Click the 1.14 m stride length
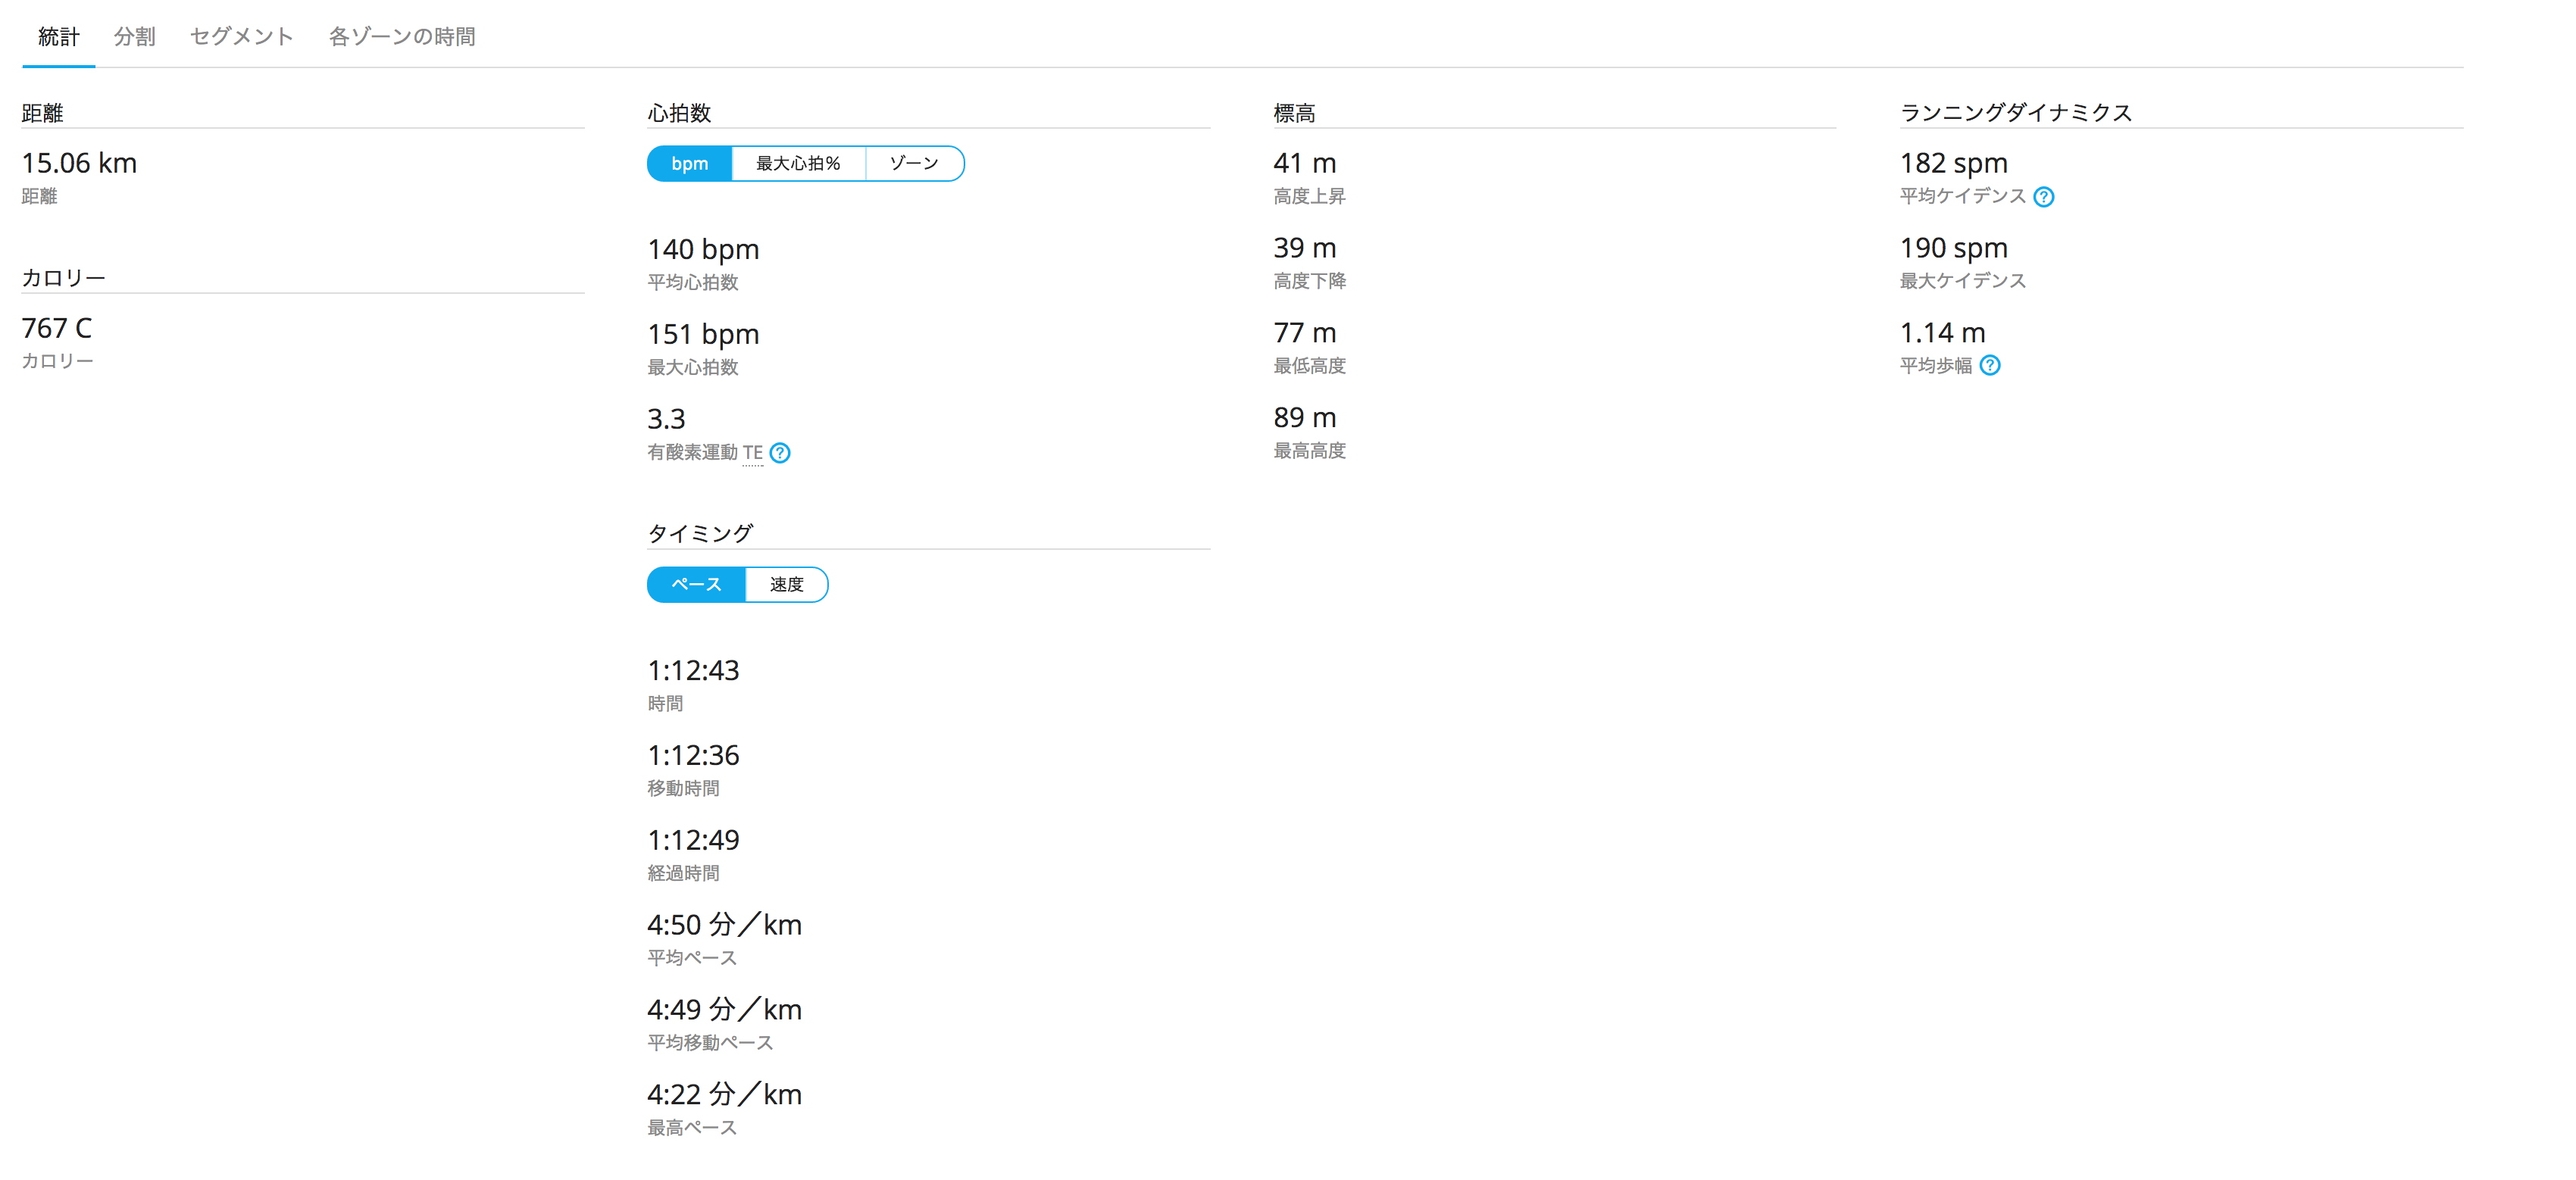 click(x=1942, y=333)
